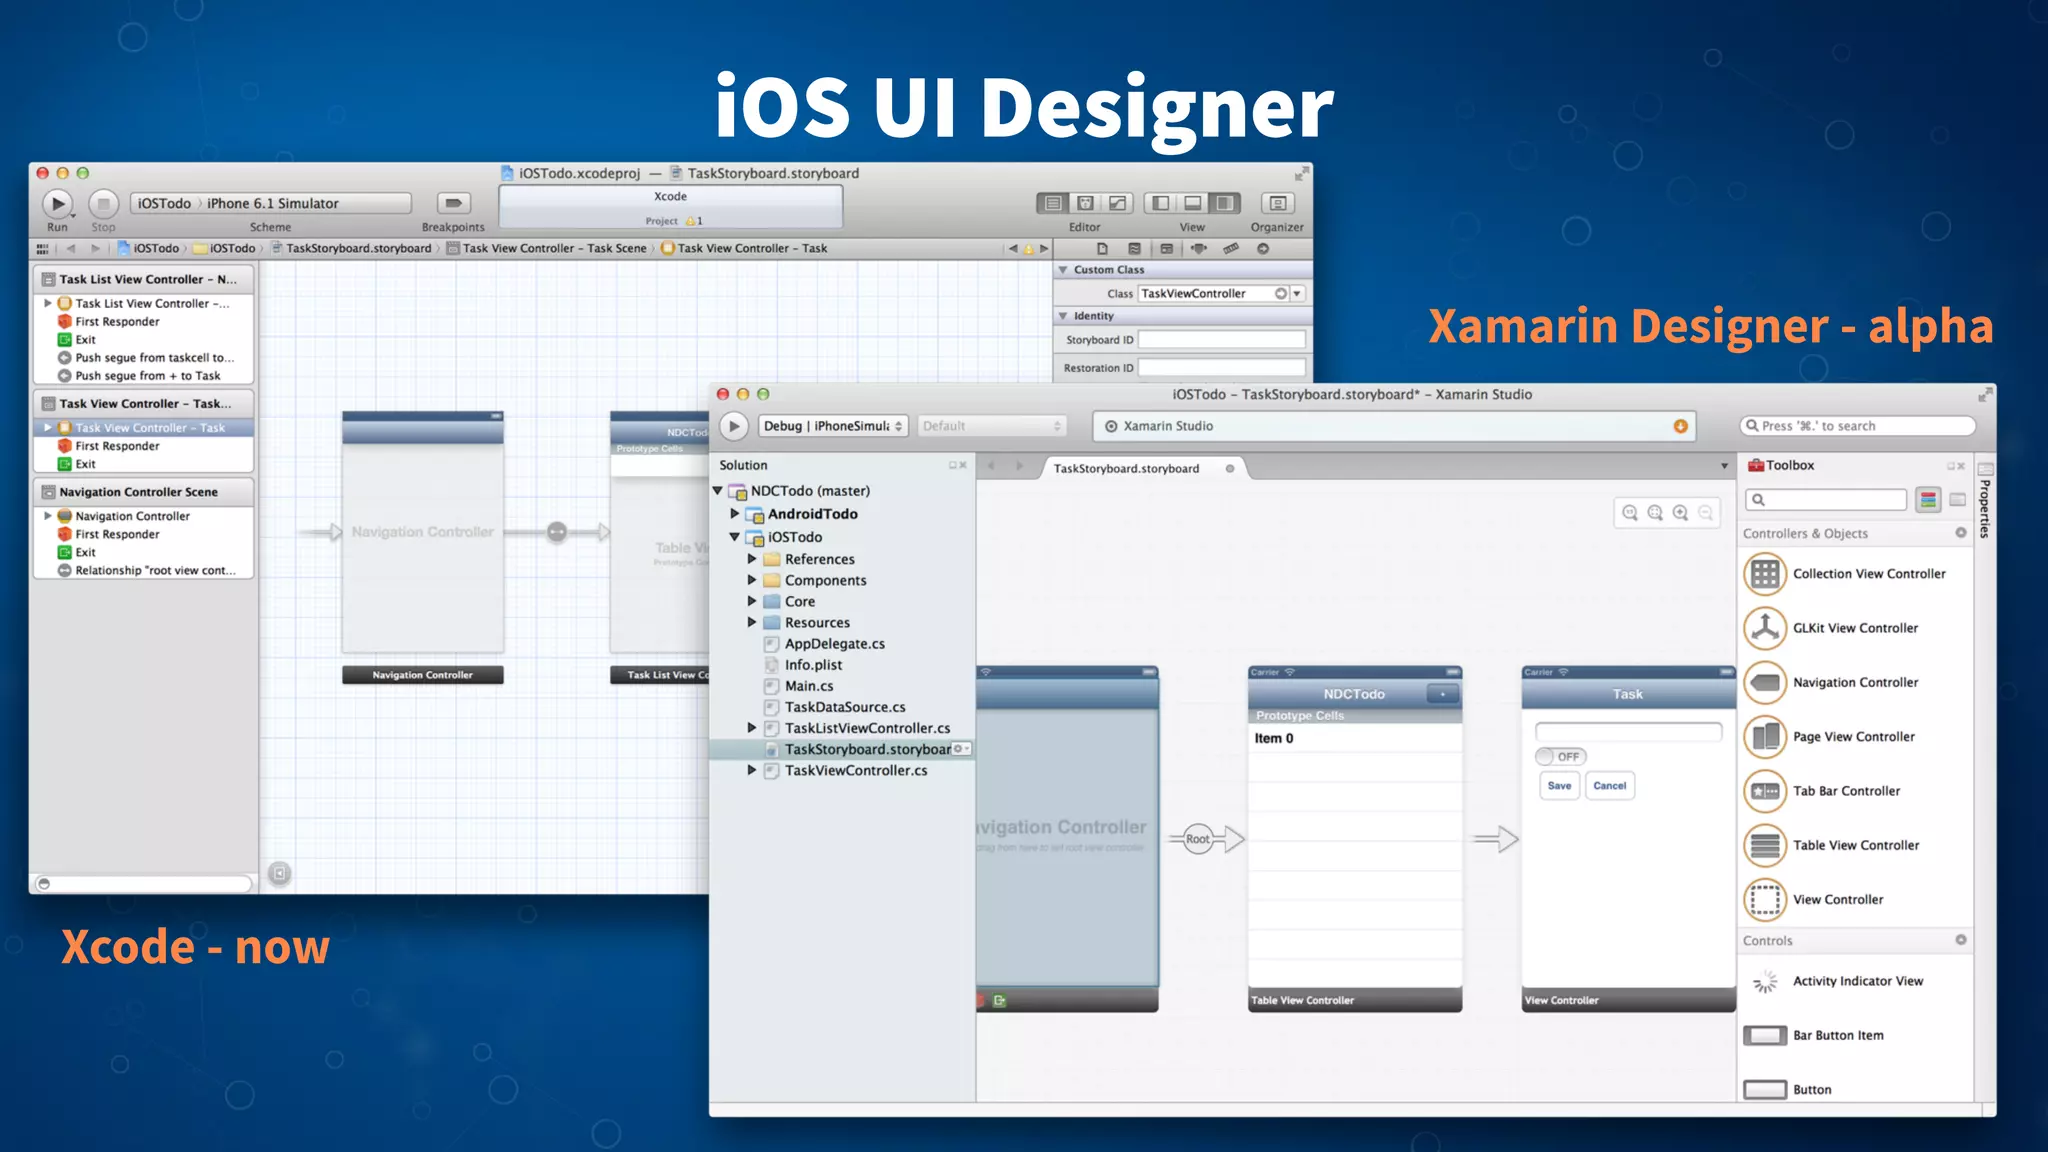Select Xcode version editor icon
The height and width of the screenshot is (1152, 2048).
1117,204
